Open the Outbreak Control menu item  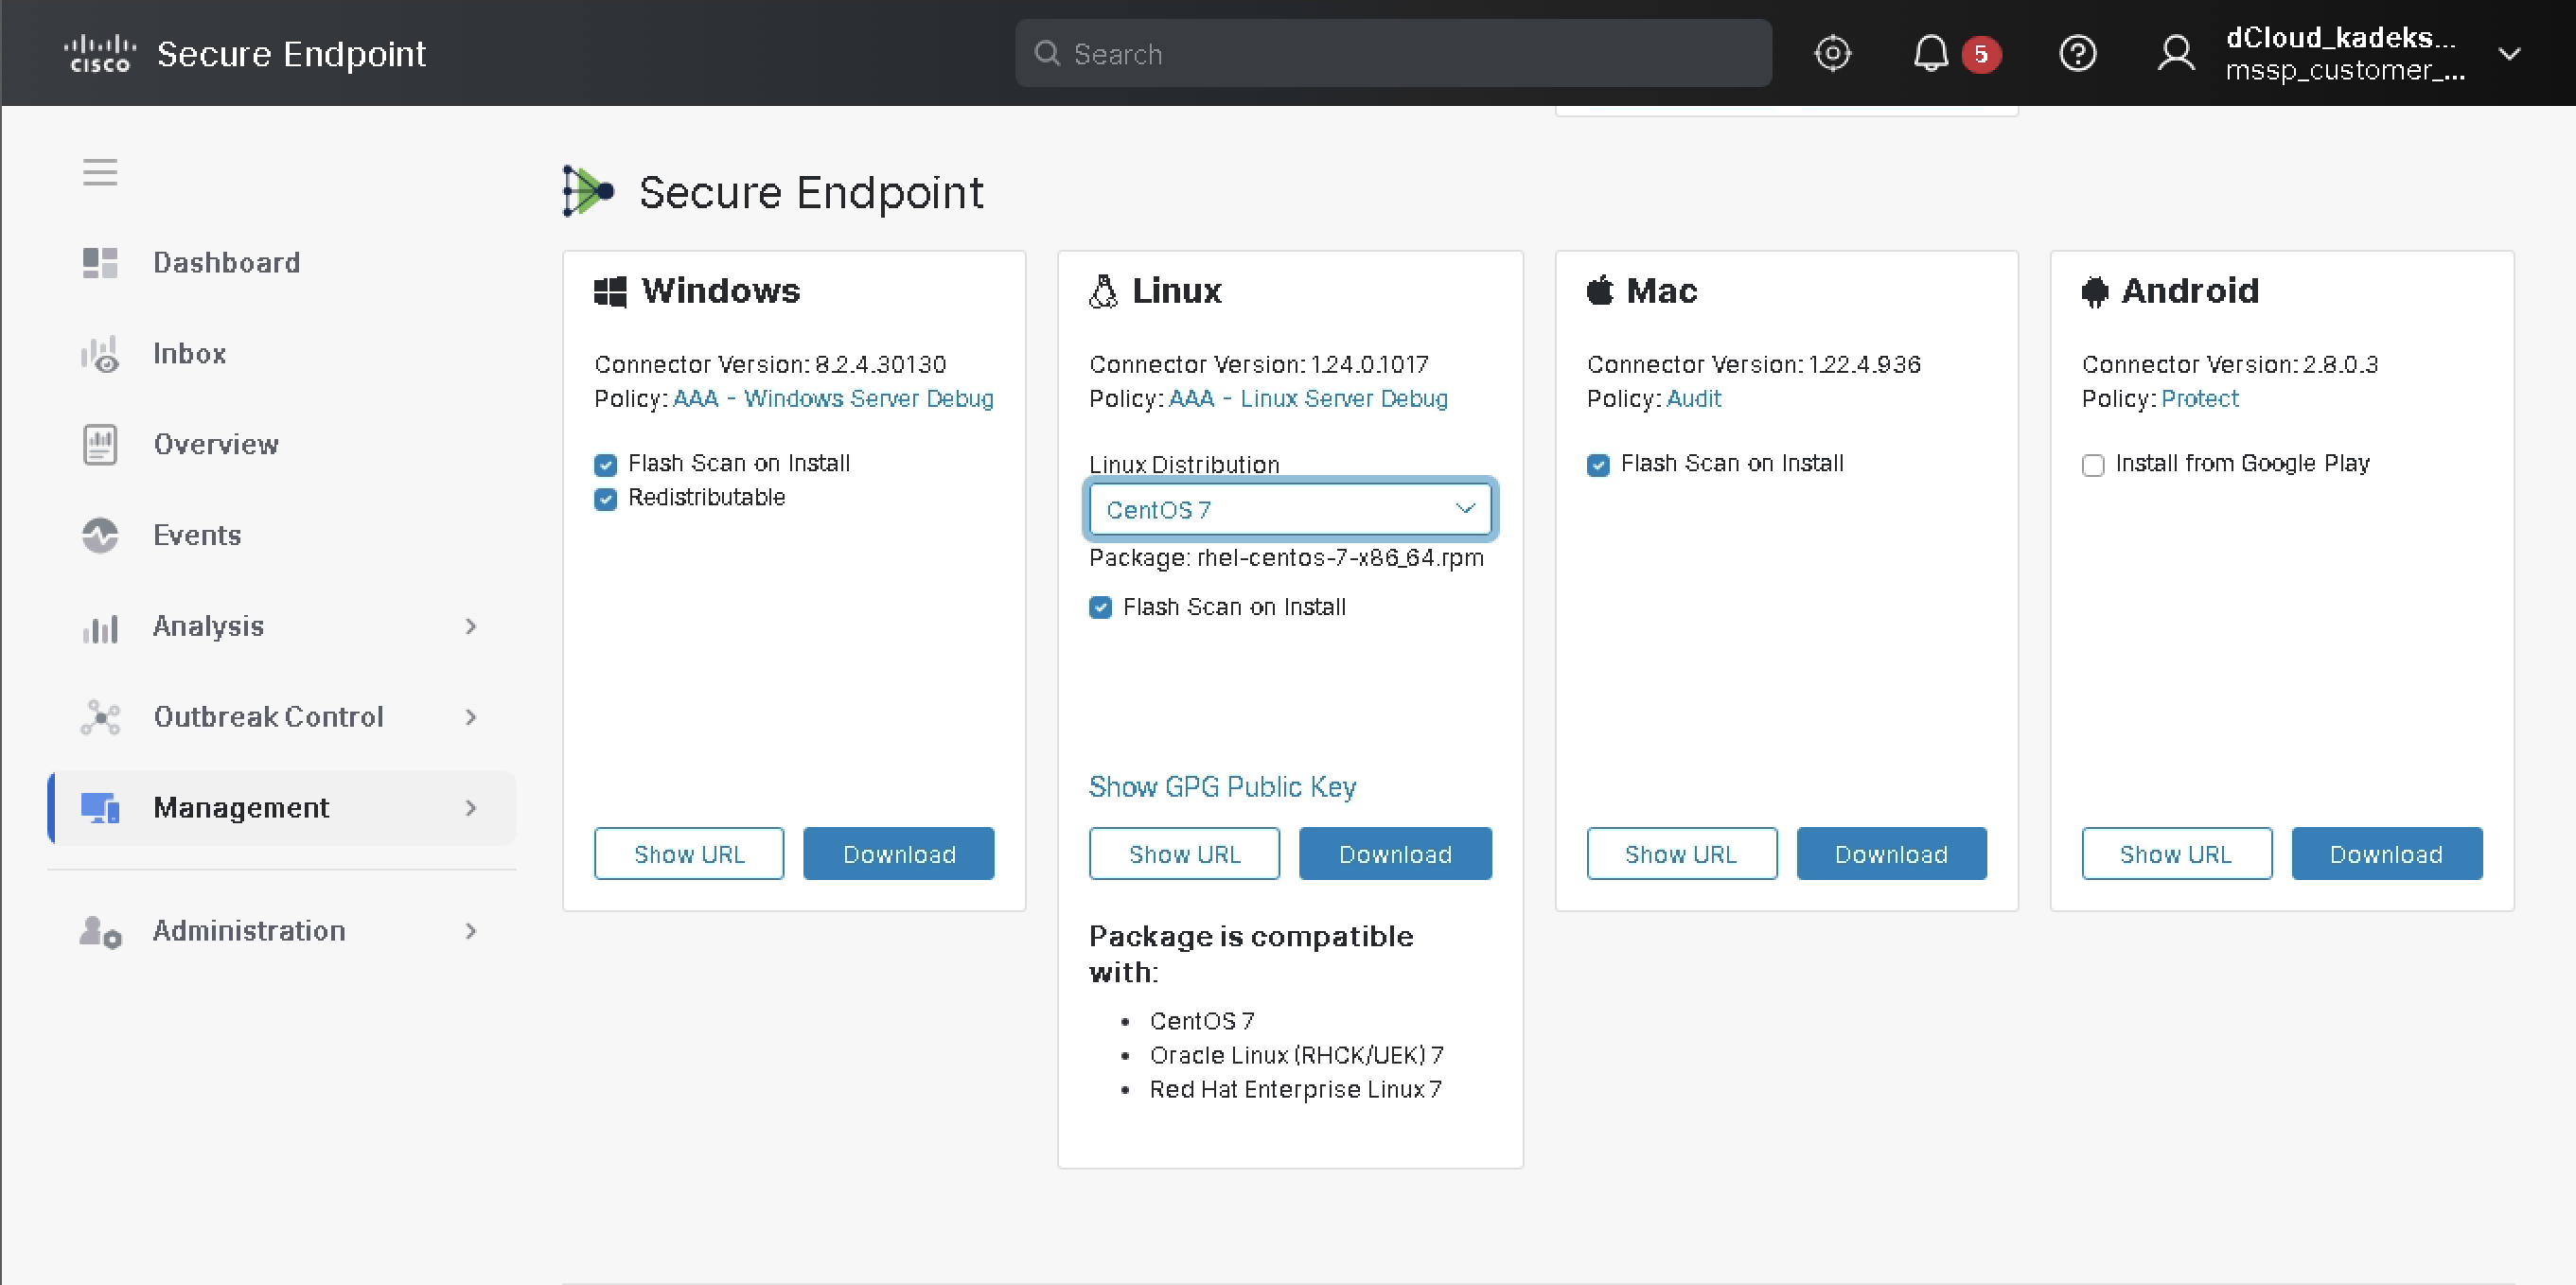pyautogui.click(x=268, y=717)
